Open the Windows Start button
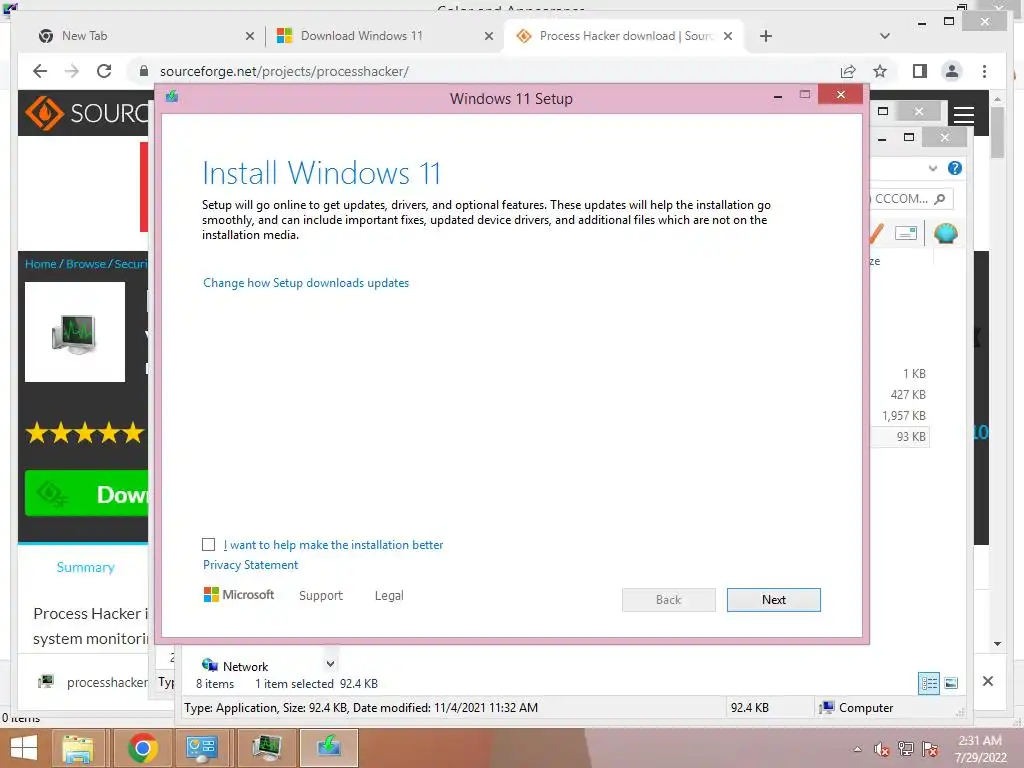1024x768 pixels. [x=24, y=748]
